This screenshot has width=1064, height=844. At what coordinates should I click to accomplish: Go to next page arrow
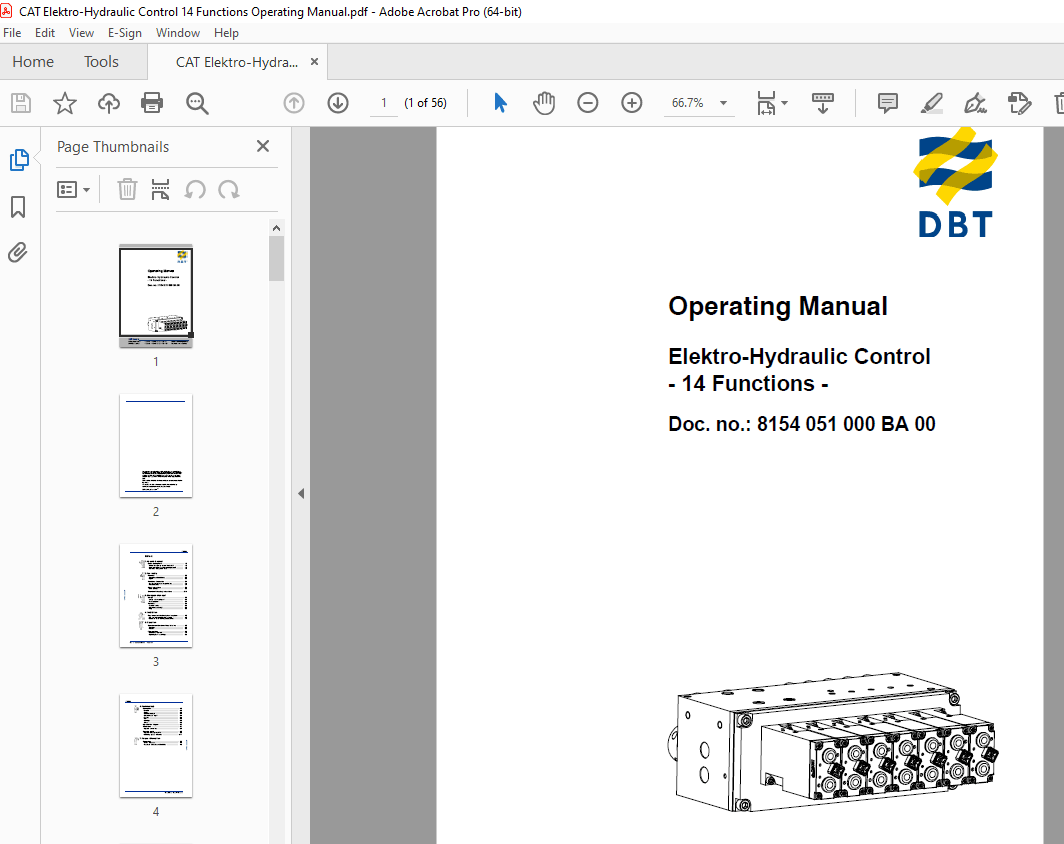pos(338,103)
